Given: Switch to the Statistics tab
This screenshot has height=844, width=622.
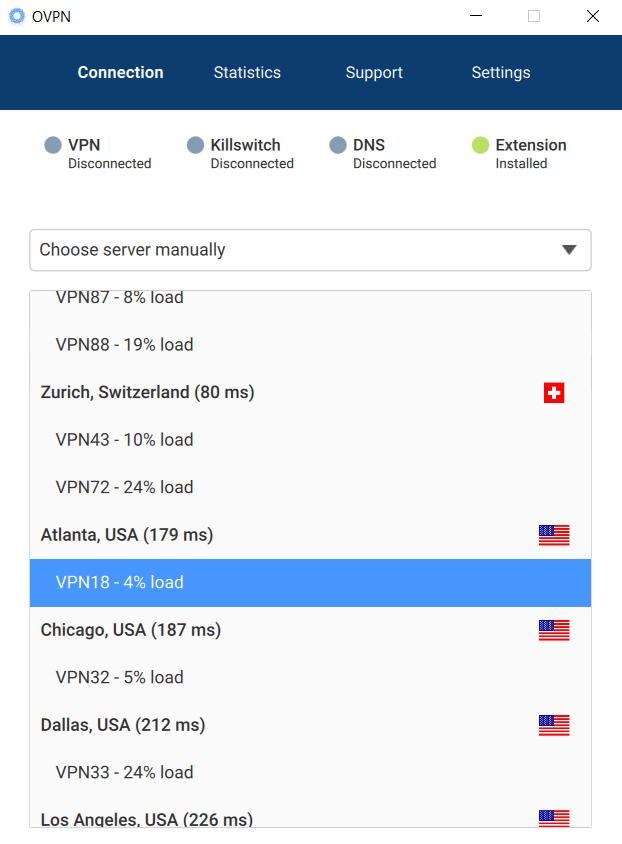Looking at the screenshot, I should (x=246, y=72).
